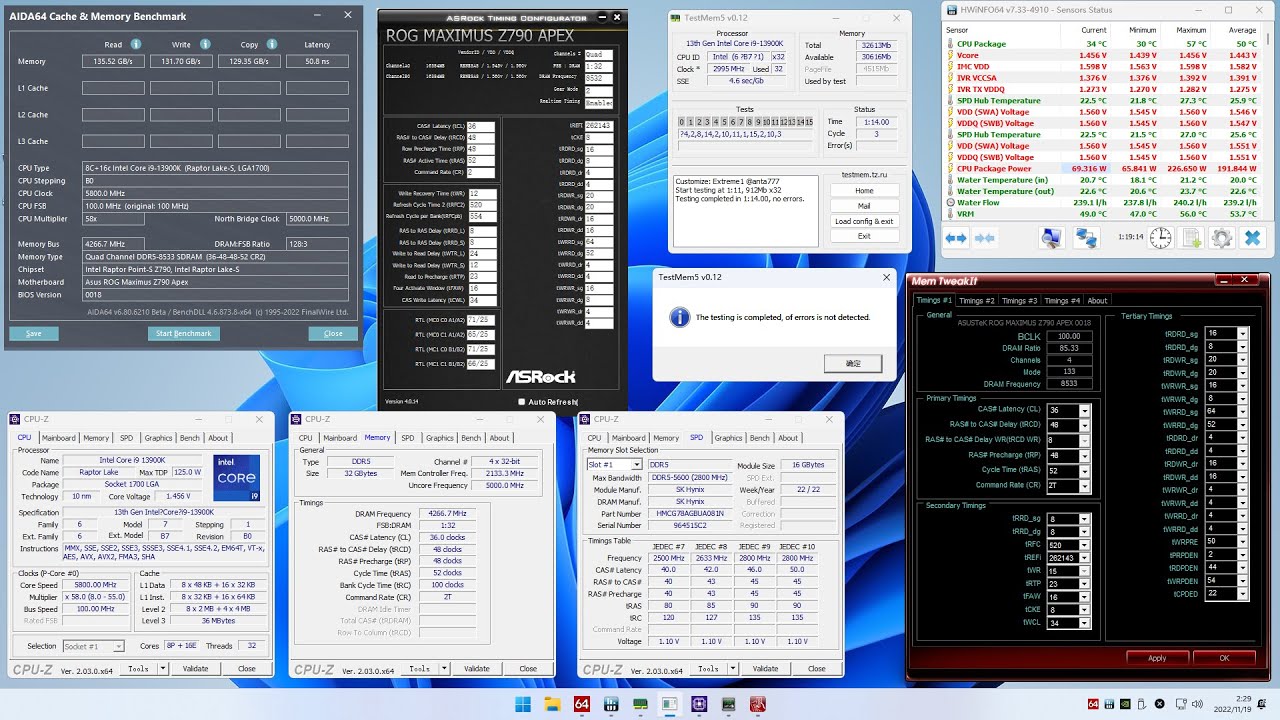Open the RAS# to CAS# Delay (tRCD) dropdown
This screenshot has width=1280, height=720.
coord(1084,425)
